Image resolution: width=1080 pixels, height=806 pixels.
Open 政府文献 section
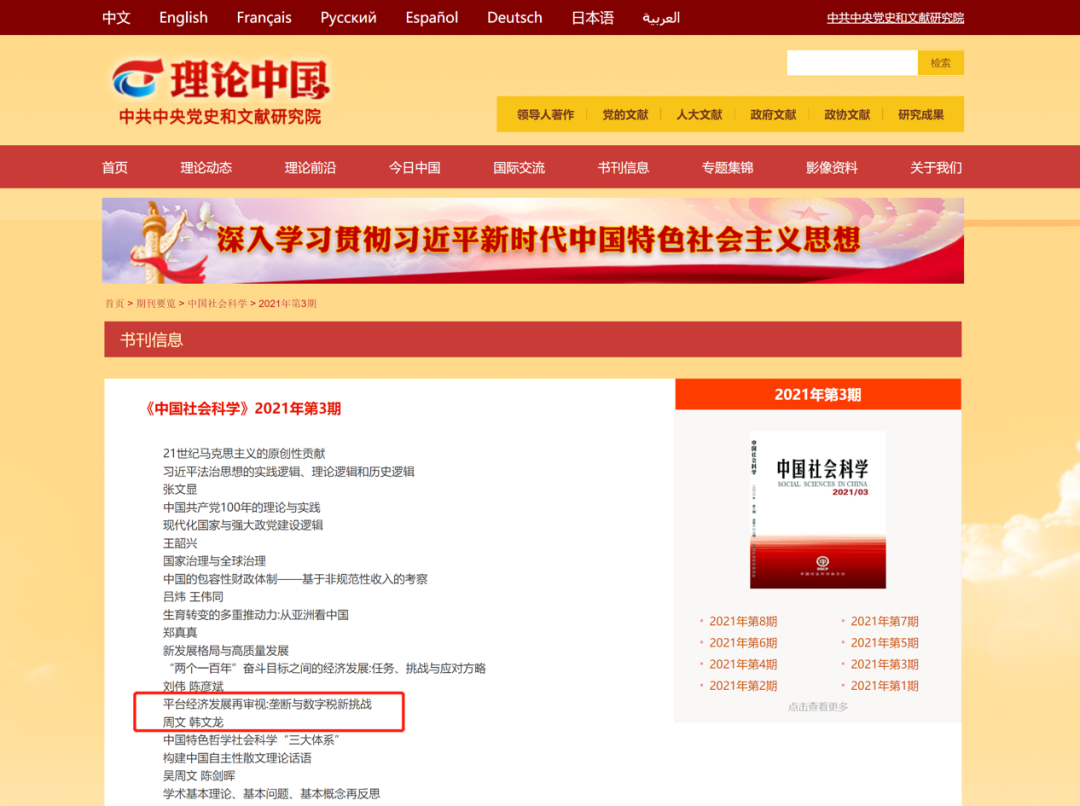(x=773, y=114)
